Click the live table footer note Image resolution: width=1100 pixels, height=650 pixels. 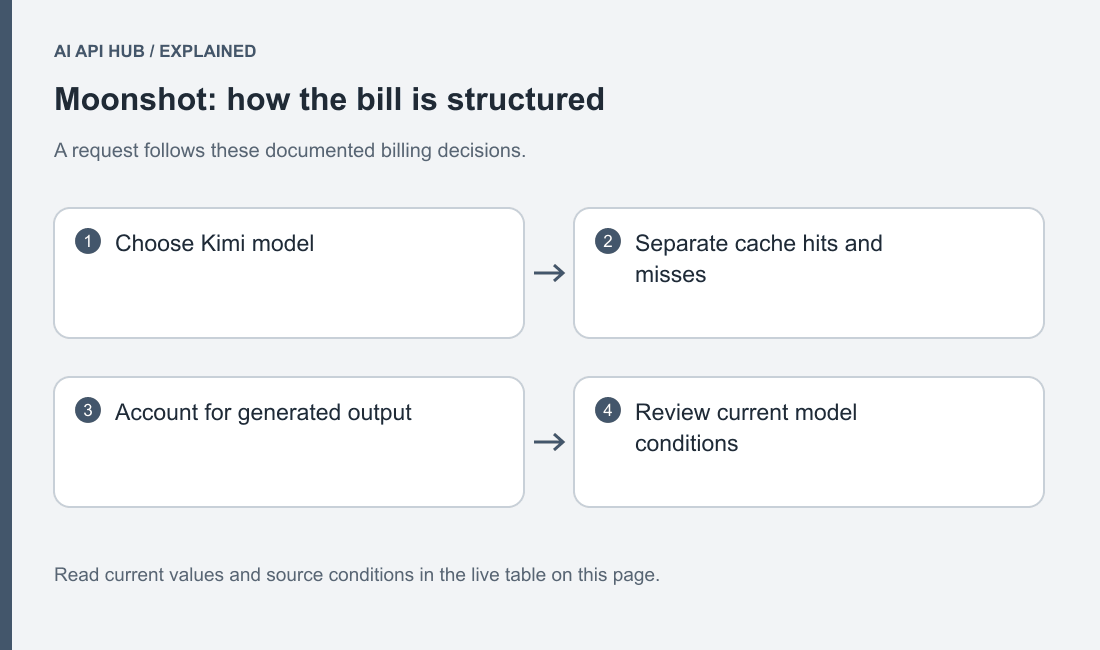point(356,575)
